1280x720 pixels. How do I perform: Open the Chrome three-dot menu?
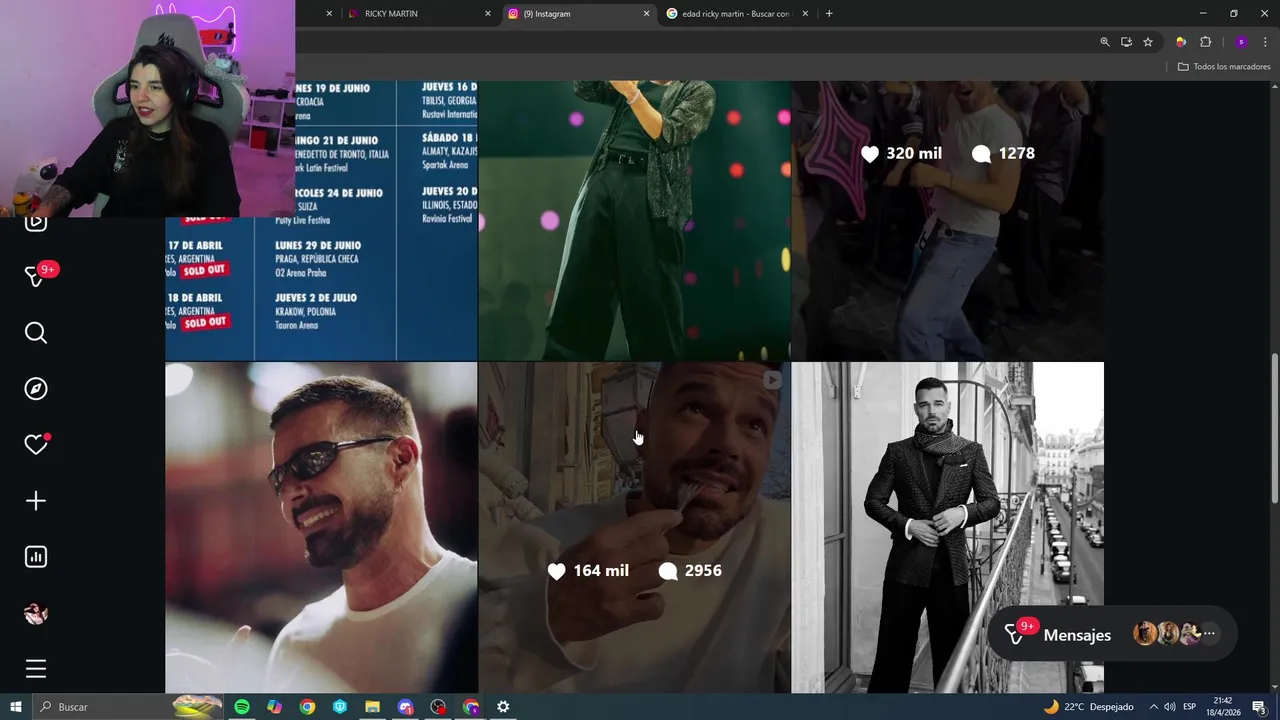pos(1266,42)
